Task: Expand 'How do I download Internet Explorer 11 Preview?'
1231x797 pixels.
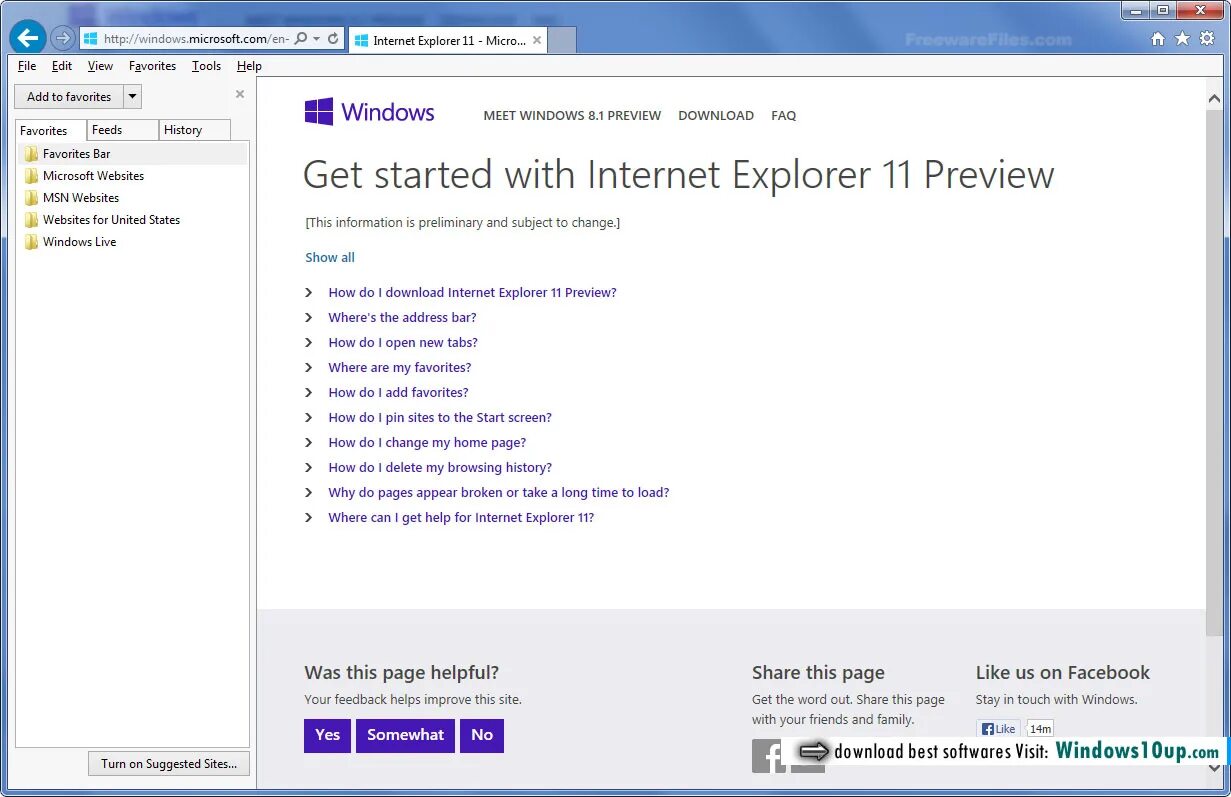Action: pos(472,293)
